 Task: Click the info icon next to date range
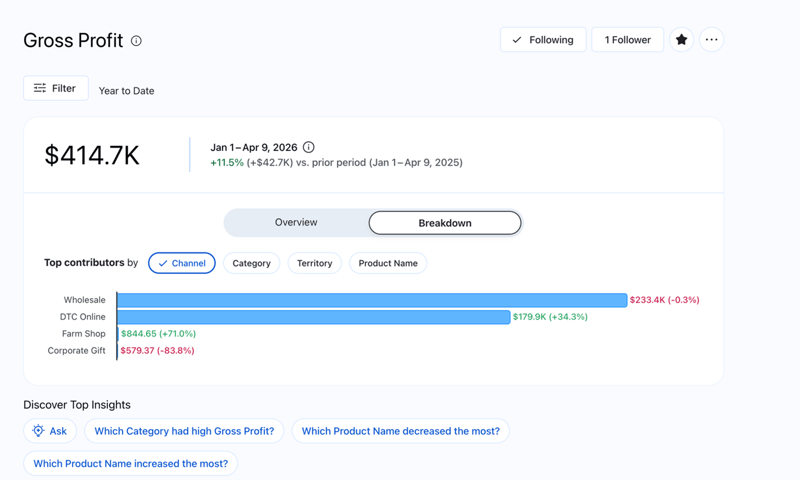309,147
